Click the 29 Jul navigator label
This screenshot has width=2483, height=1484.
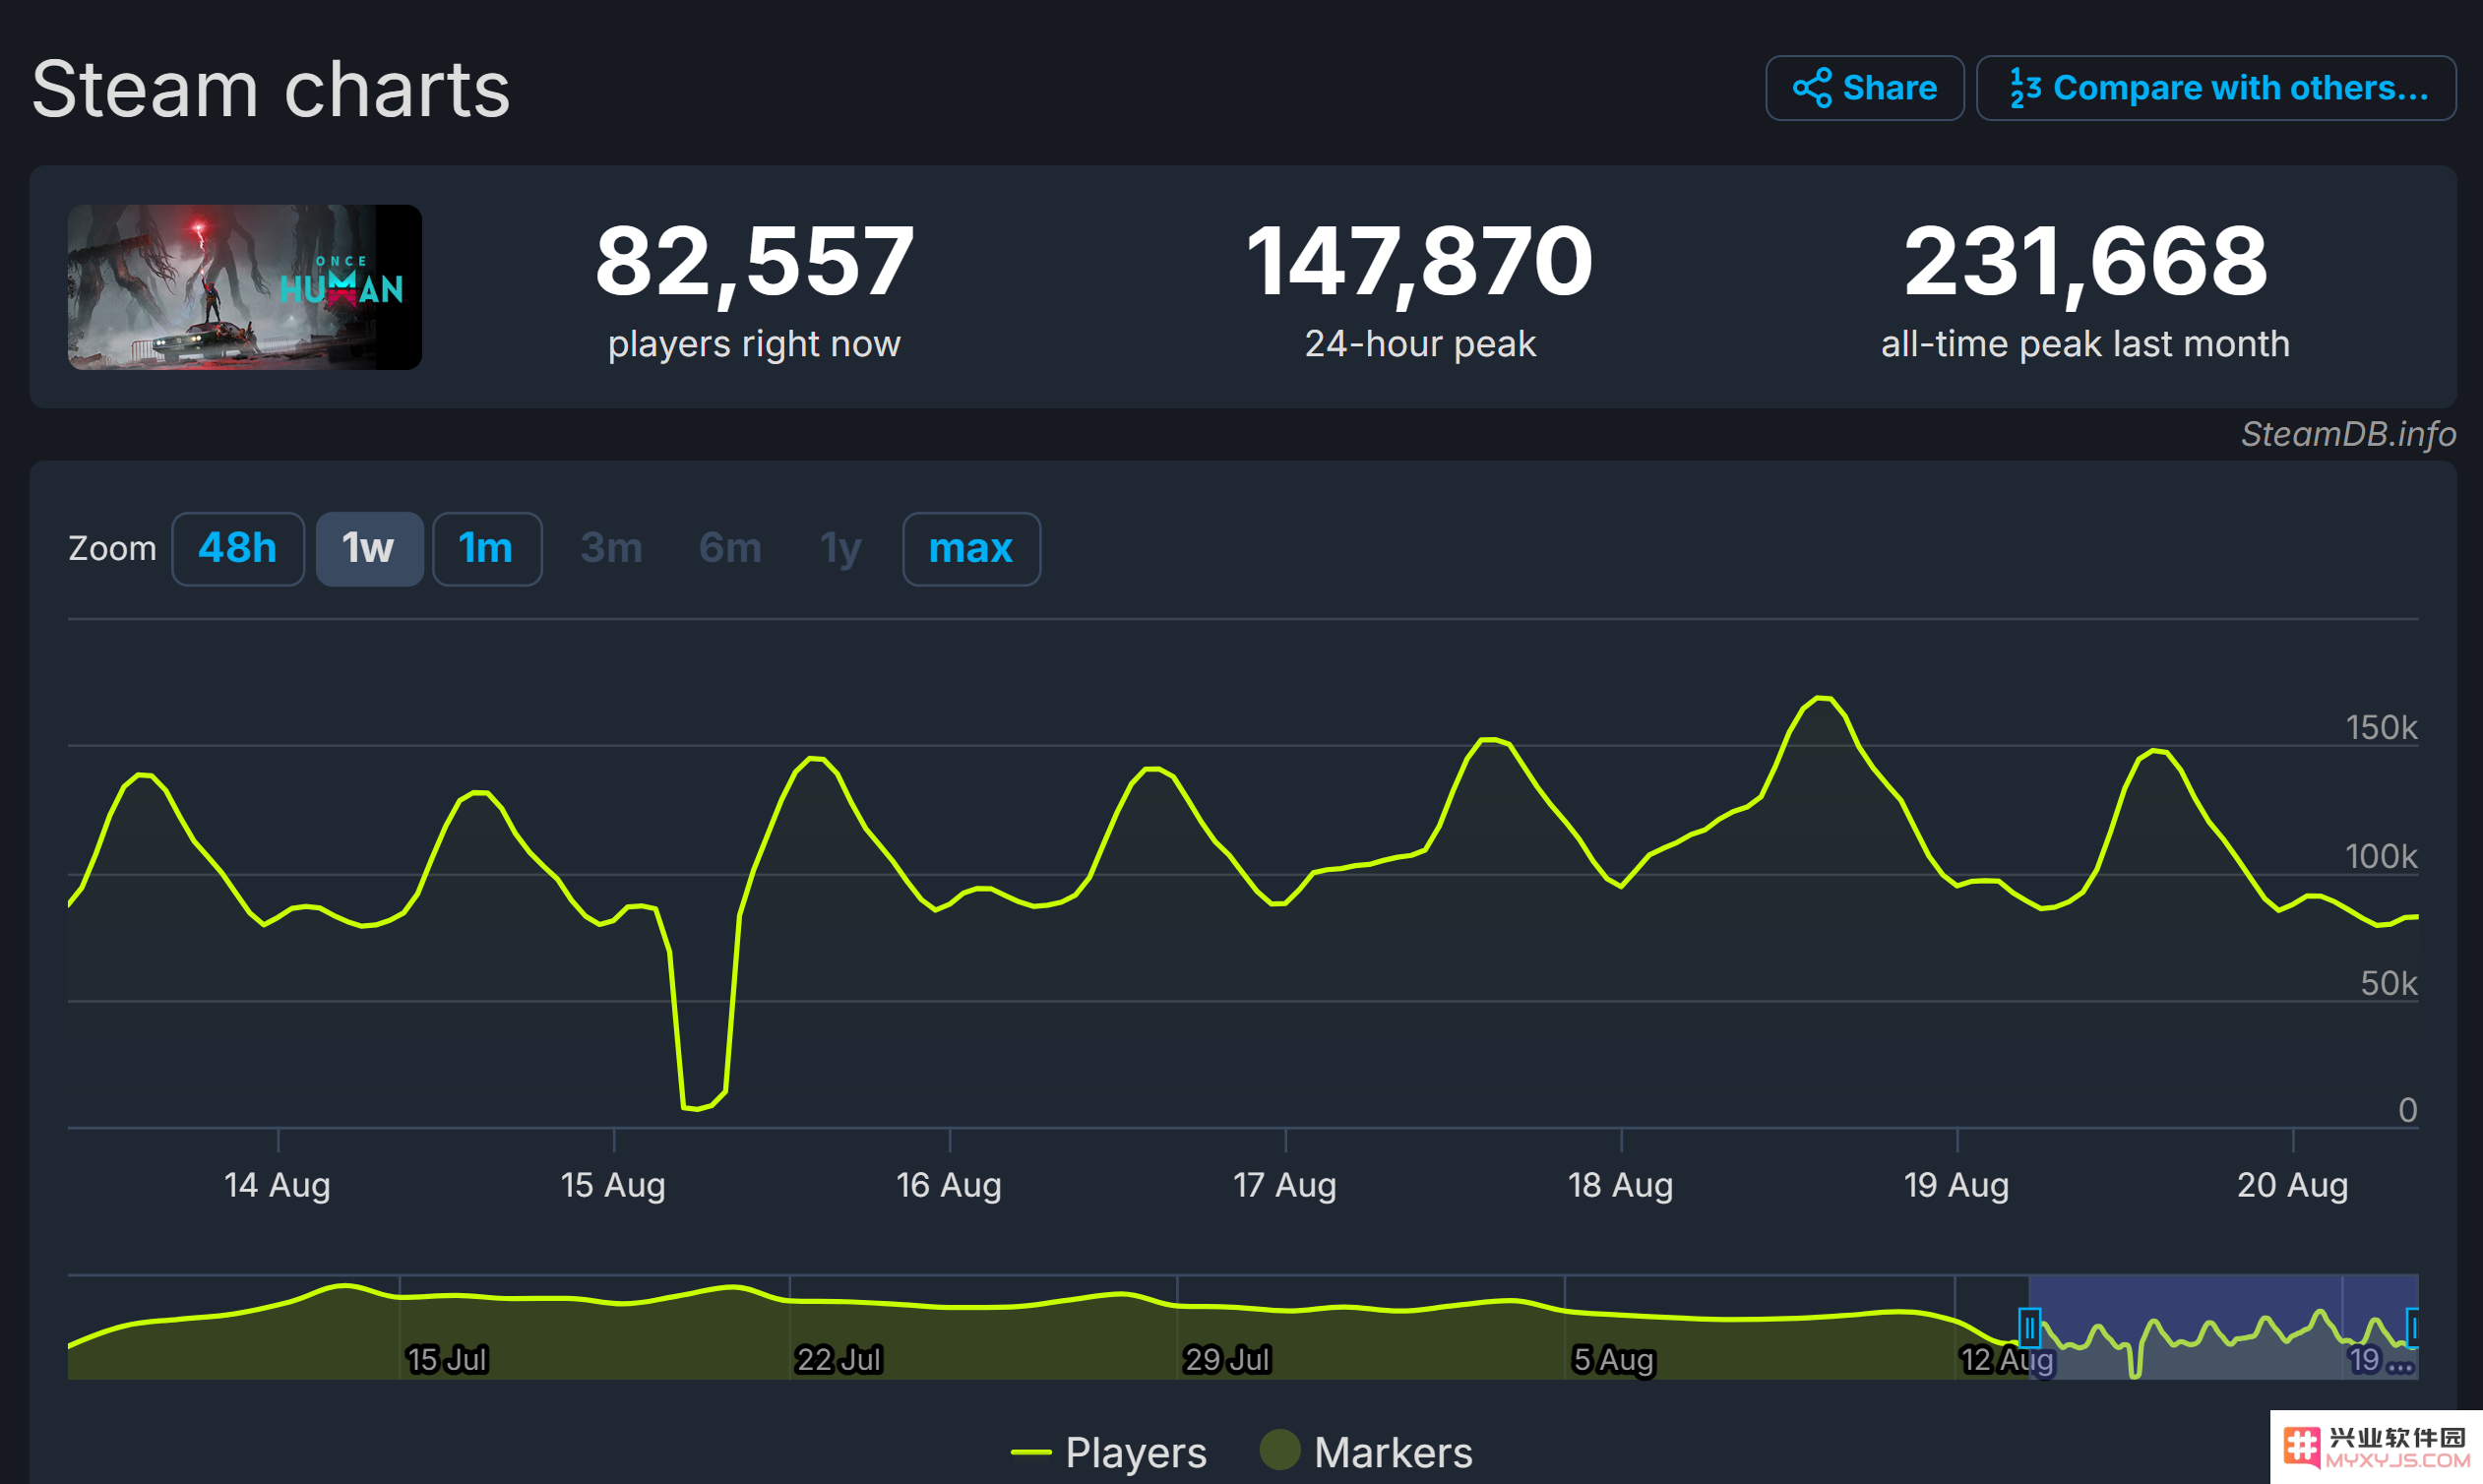pyautogui.click(x=1227, y=1360)
